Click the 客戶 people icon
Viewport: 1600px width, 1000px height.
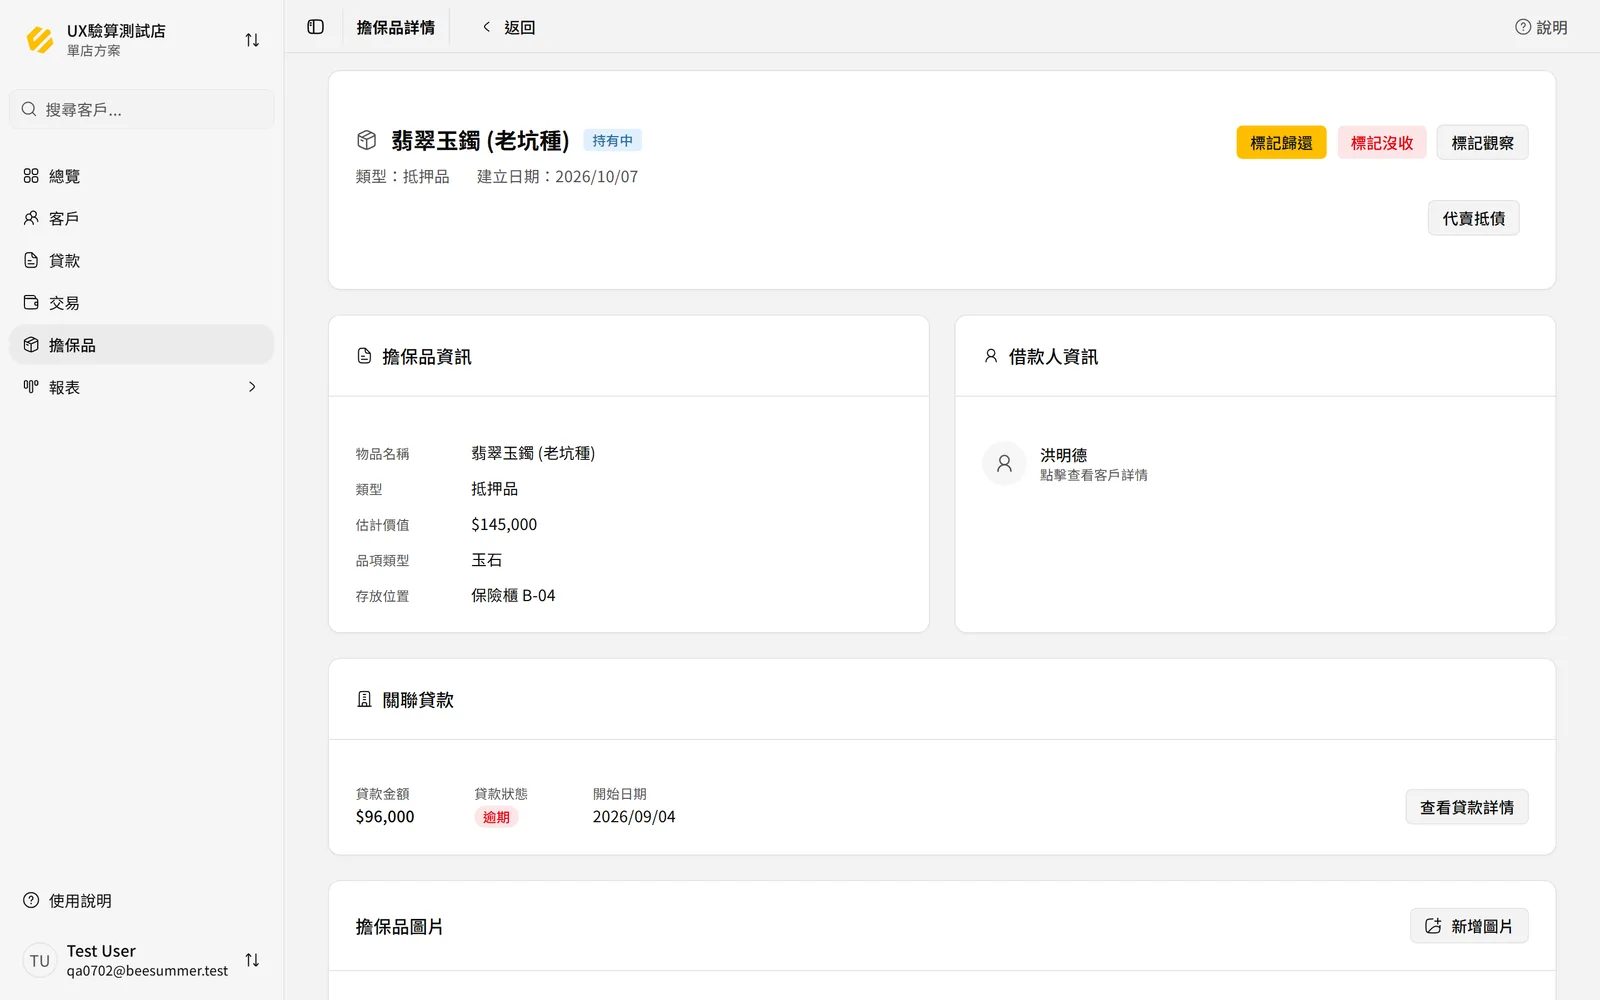click(31, 218)
